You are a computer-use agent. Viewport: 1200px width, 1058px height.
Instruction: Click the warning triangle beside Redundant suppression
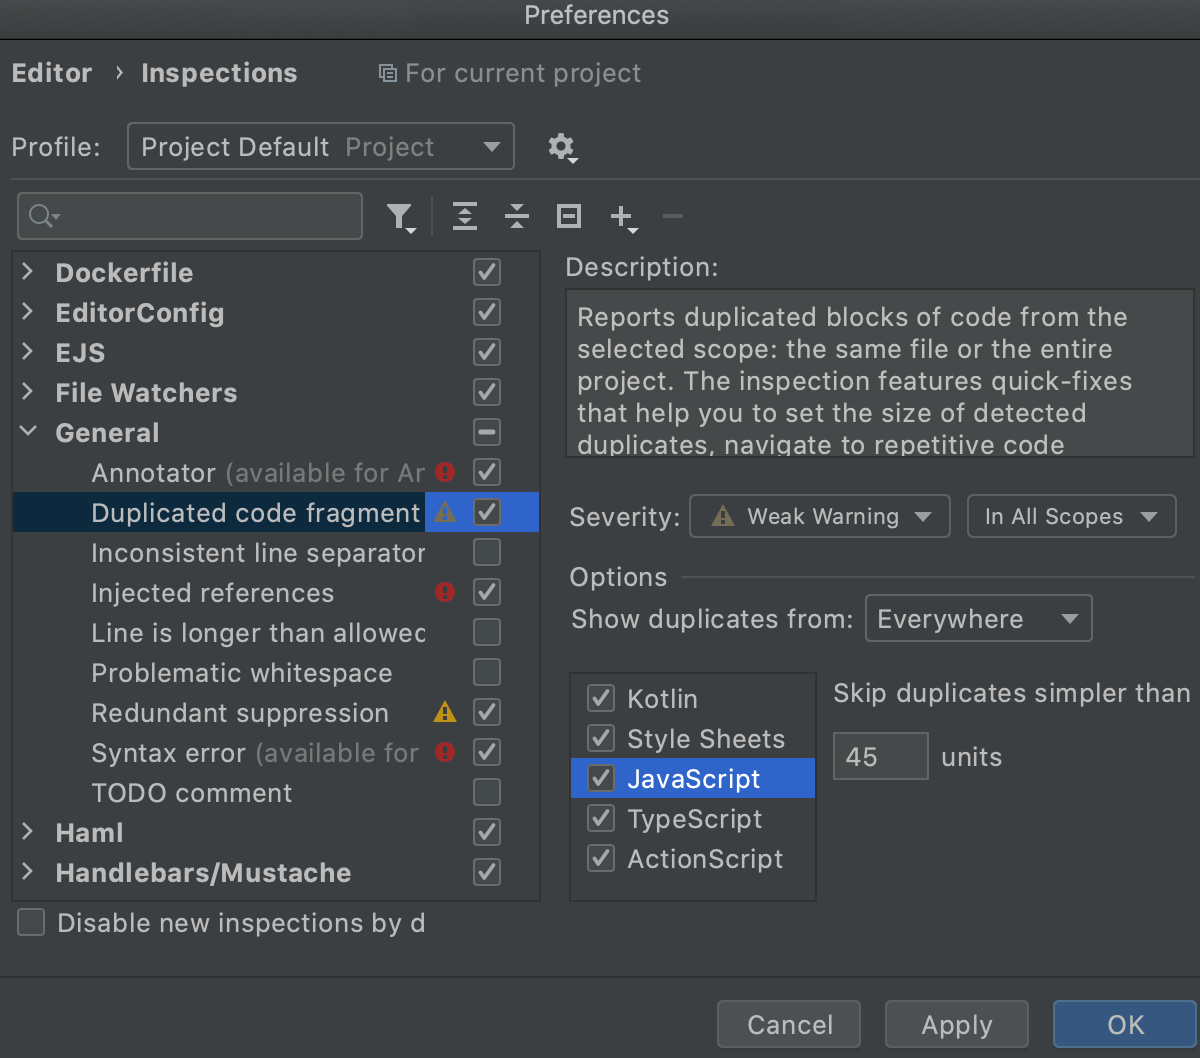(444, 712)
